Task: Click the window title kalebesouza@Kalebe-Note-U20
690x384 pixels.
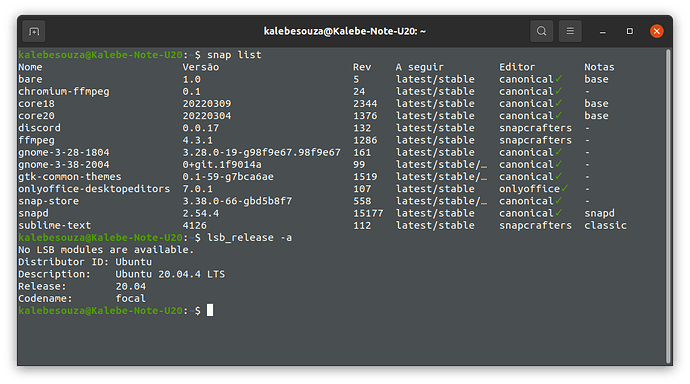Action: coord(345,31)
